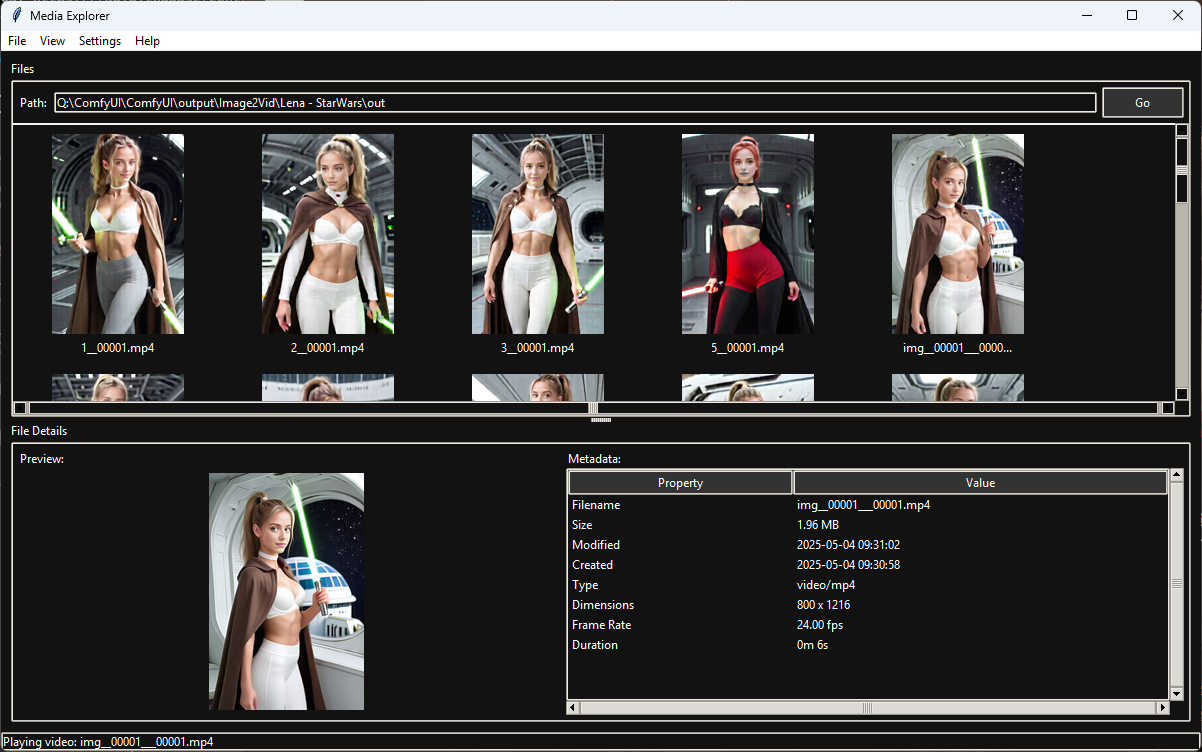Viewport: 1202px width, 752px height.
Task: Click the files list vertical scrollbar thumb
Action: [x=1182, y=170]
